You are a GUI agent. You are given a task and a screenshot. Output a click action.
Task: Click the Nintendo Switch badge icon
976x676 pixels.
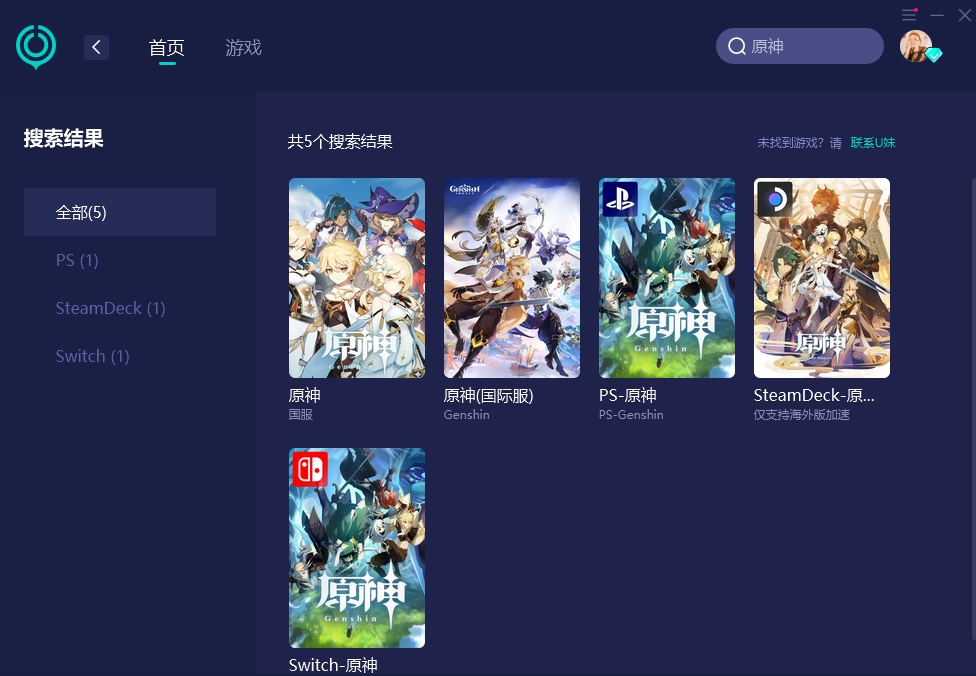310,469
